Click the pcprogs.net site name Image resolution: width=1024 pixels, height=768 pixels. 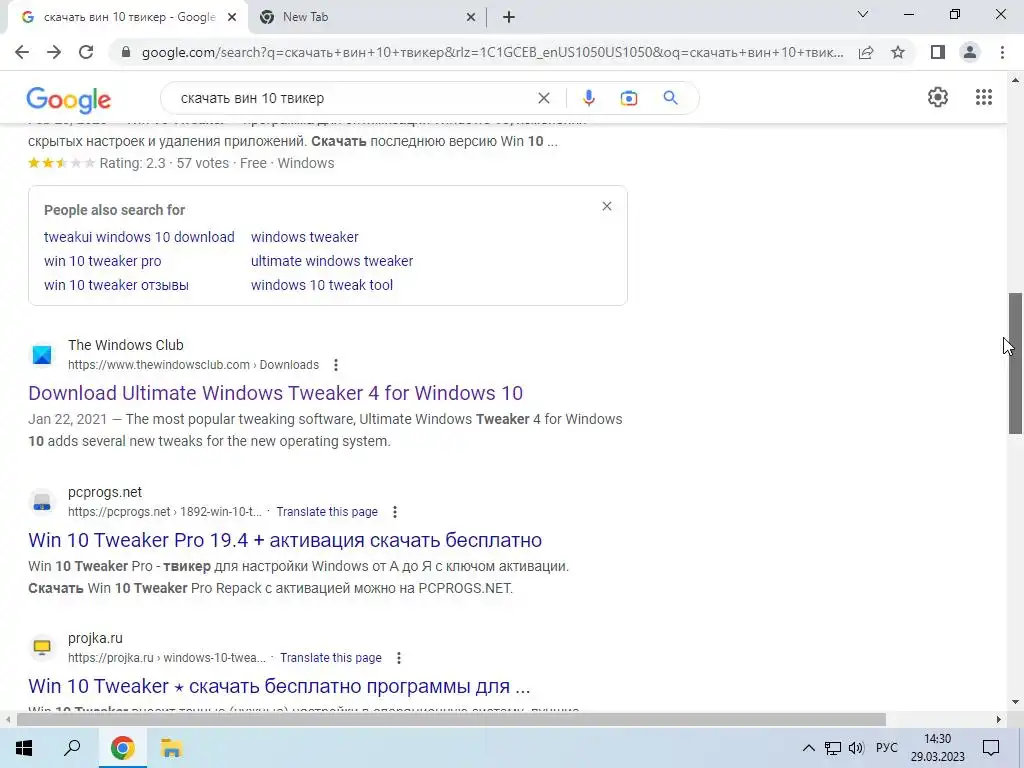[x=104, y=492]
